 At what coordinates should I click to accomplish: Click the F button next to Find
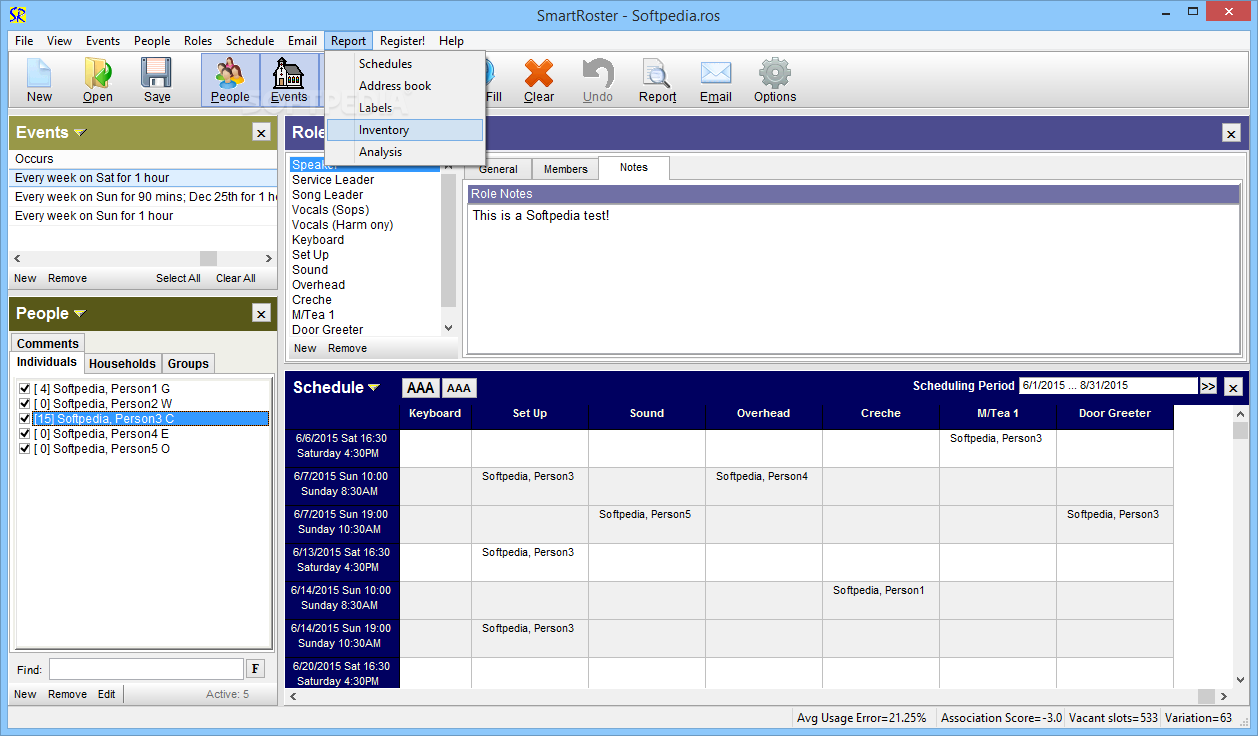255,669
